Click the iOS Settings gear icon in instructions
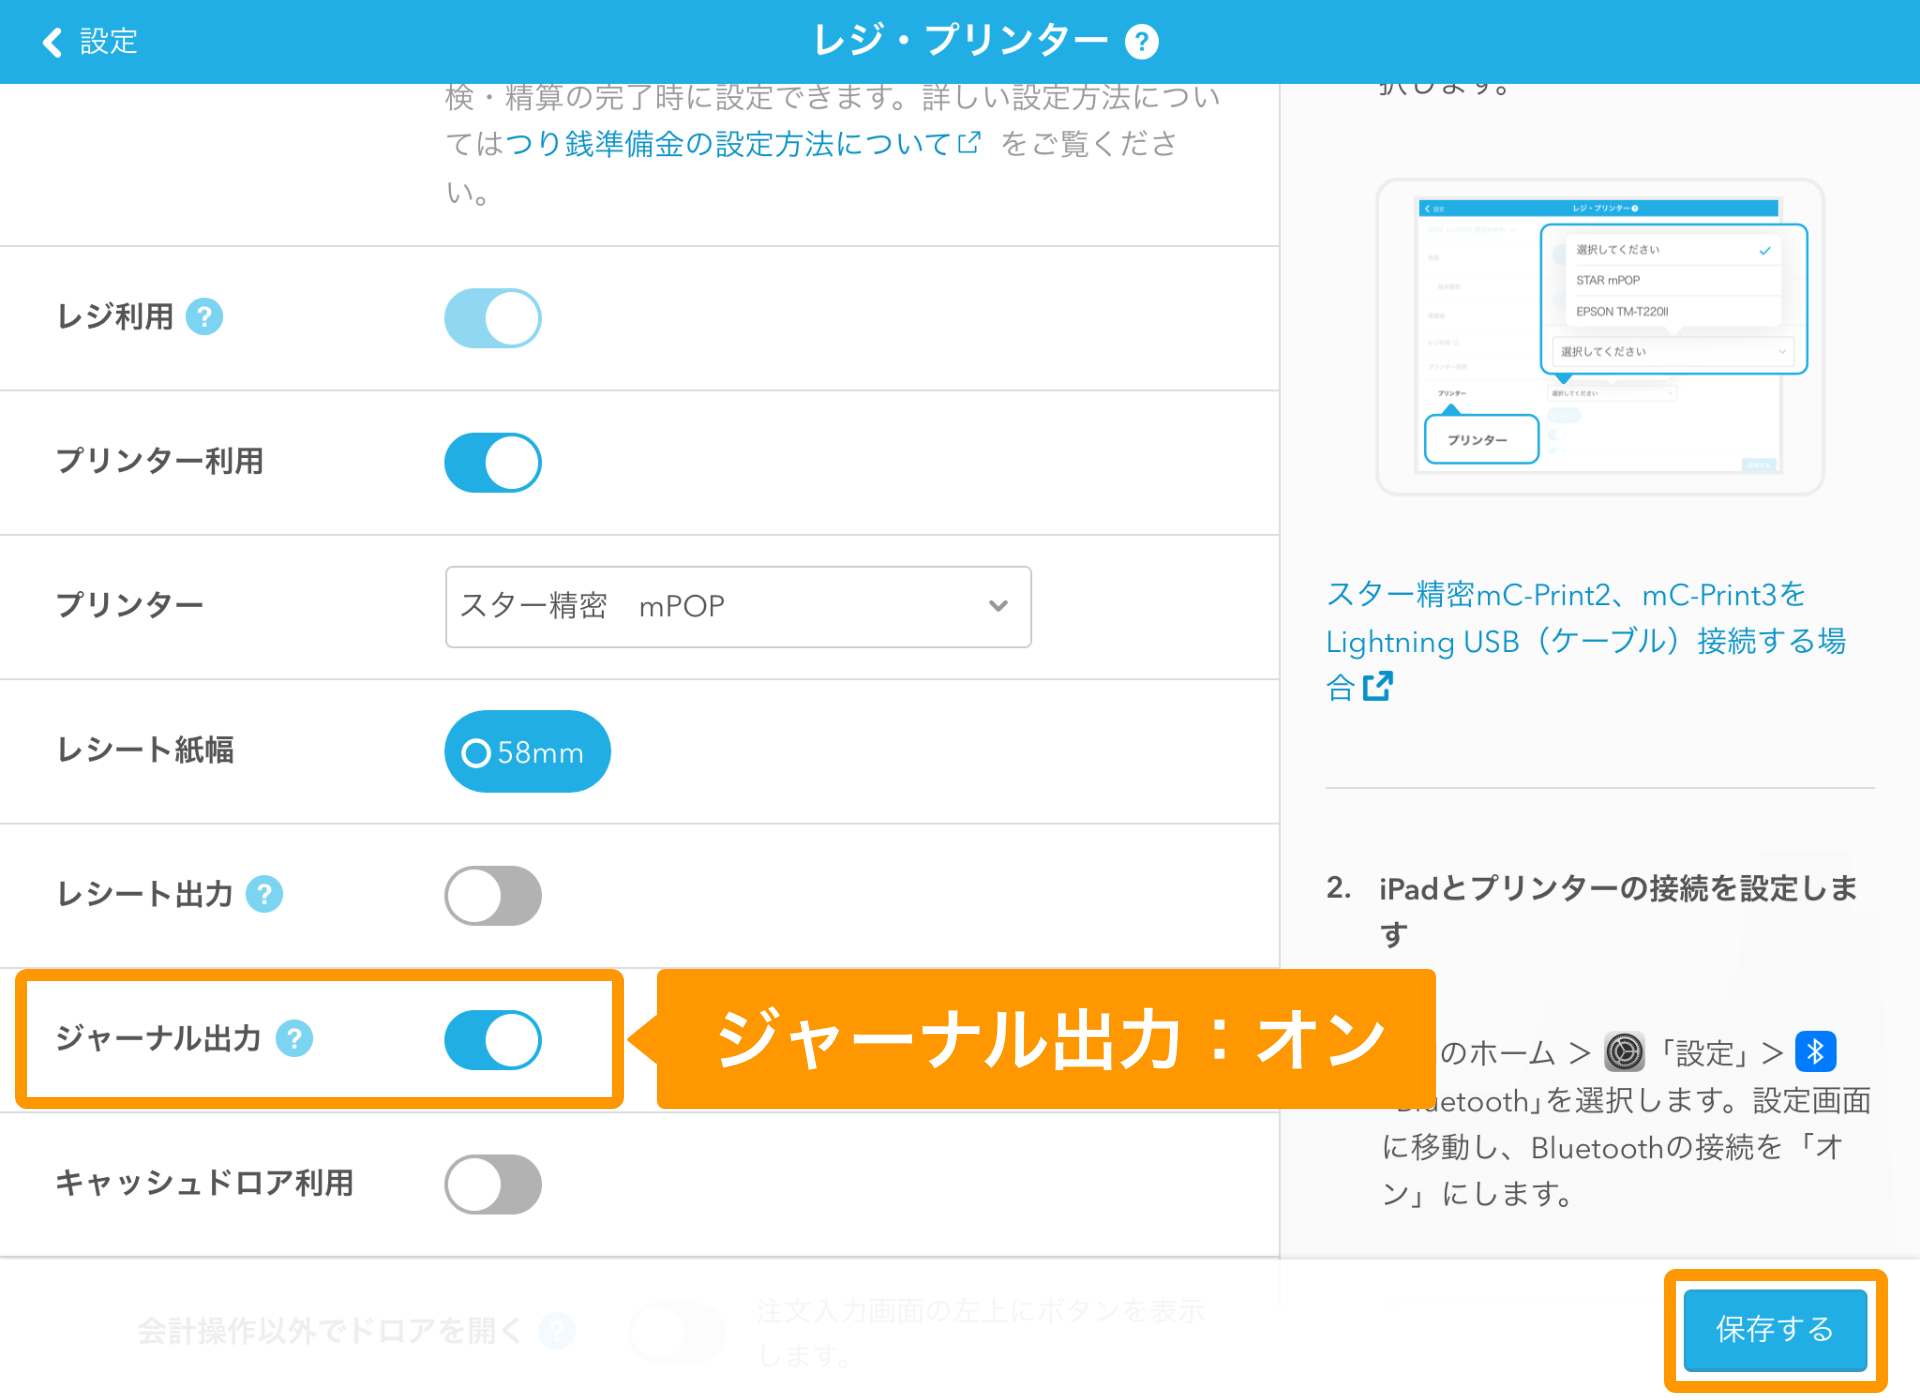This screenshot has height=1400, width=1920. point(1624,1052)
